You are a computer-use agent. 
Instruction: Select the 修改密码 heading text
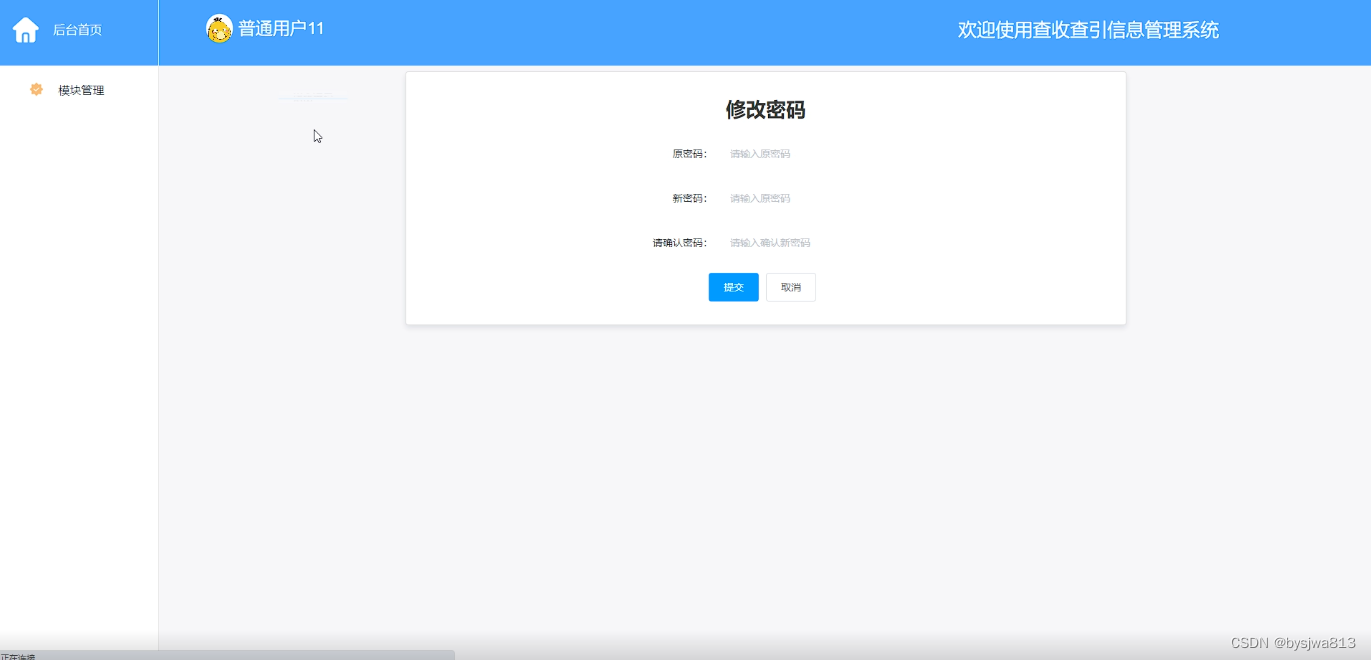click(766, 110)
